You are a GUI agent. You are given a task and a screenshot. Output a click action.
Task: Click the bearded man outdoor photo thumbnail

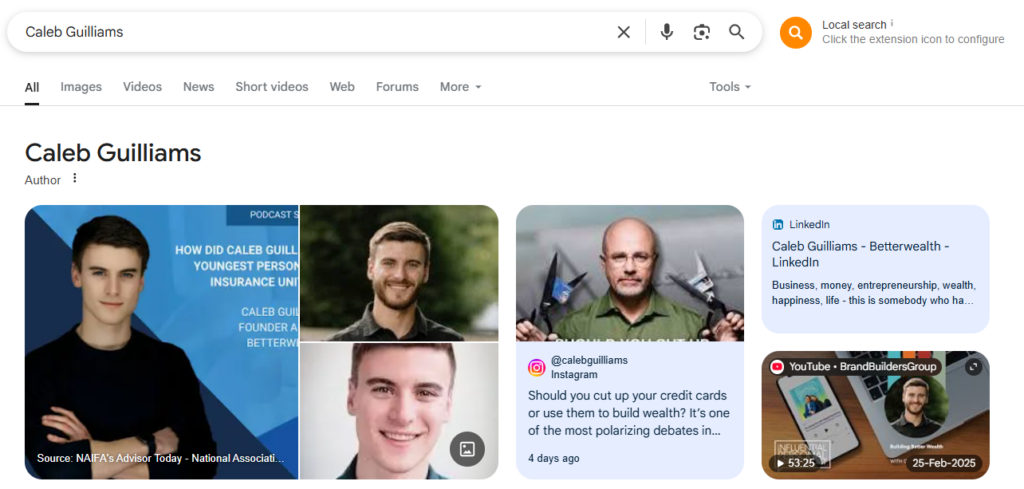click(399, 273)
